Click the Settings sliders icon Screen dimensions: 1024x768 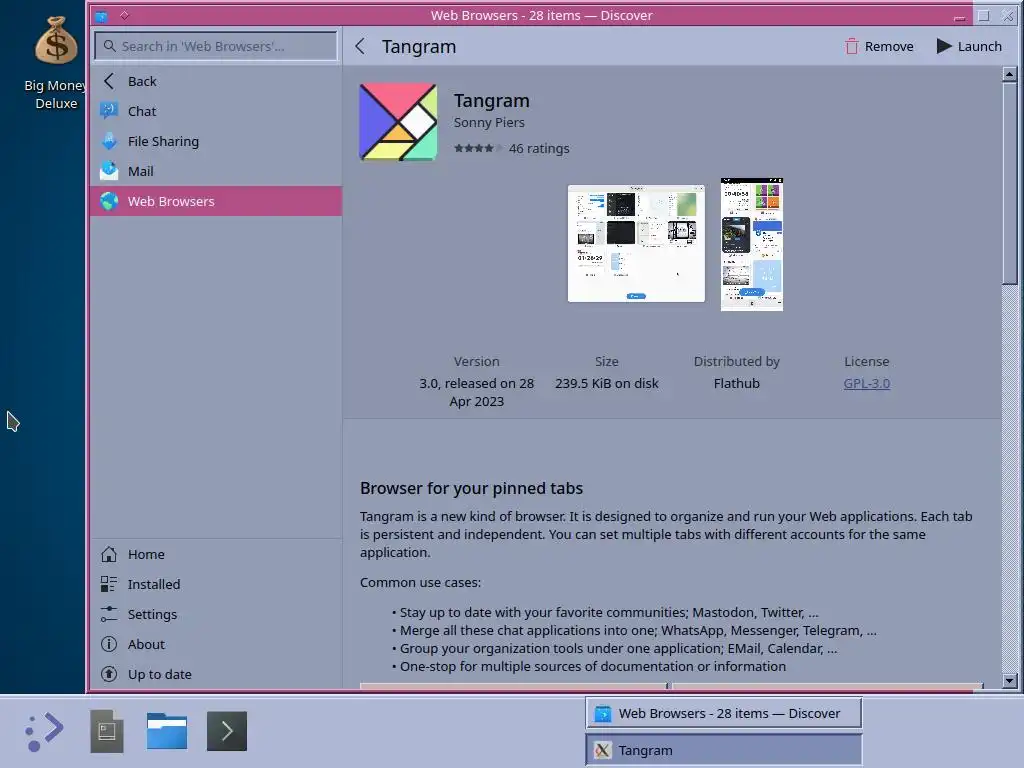click(109, 614)
